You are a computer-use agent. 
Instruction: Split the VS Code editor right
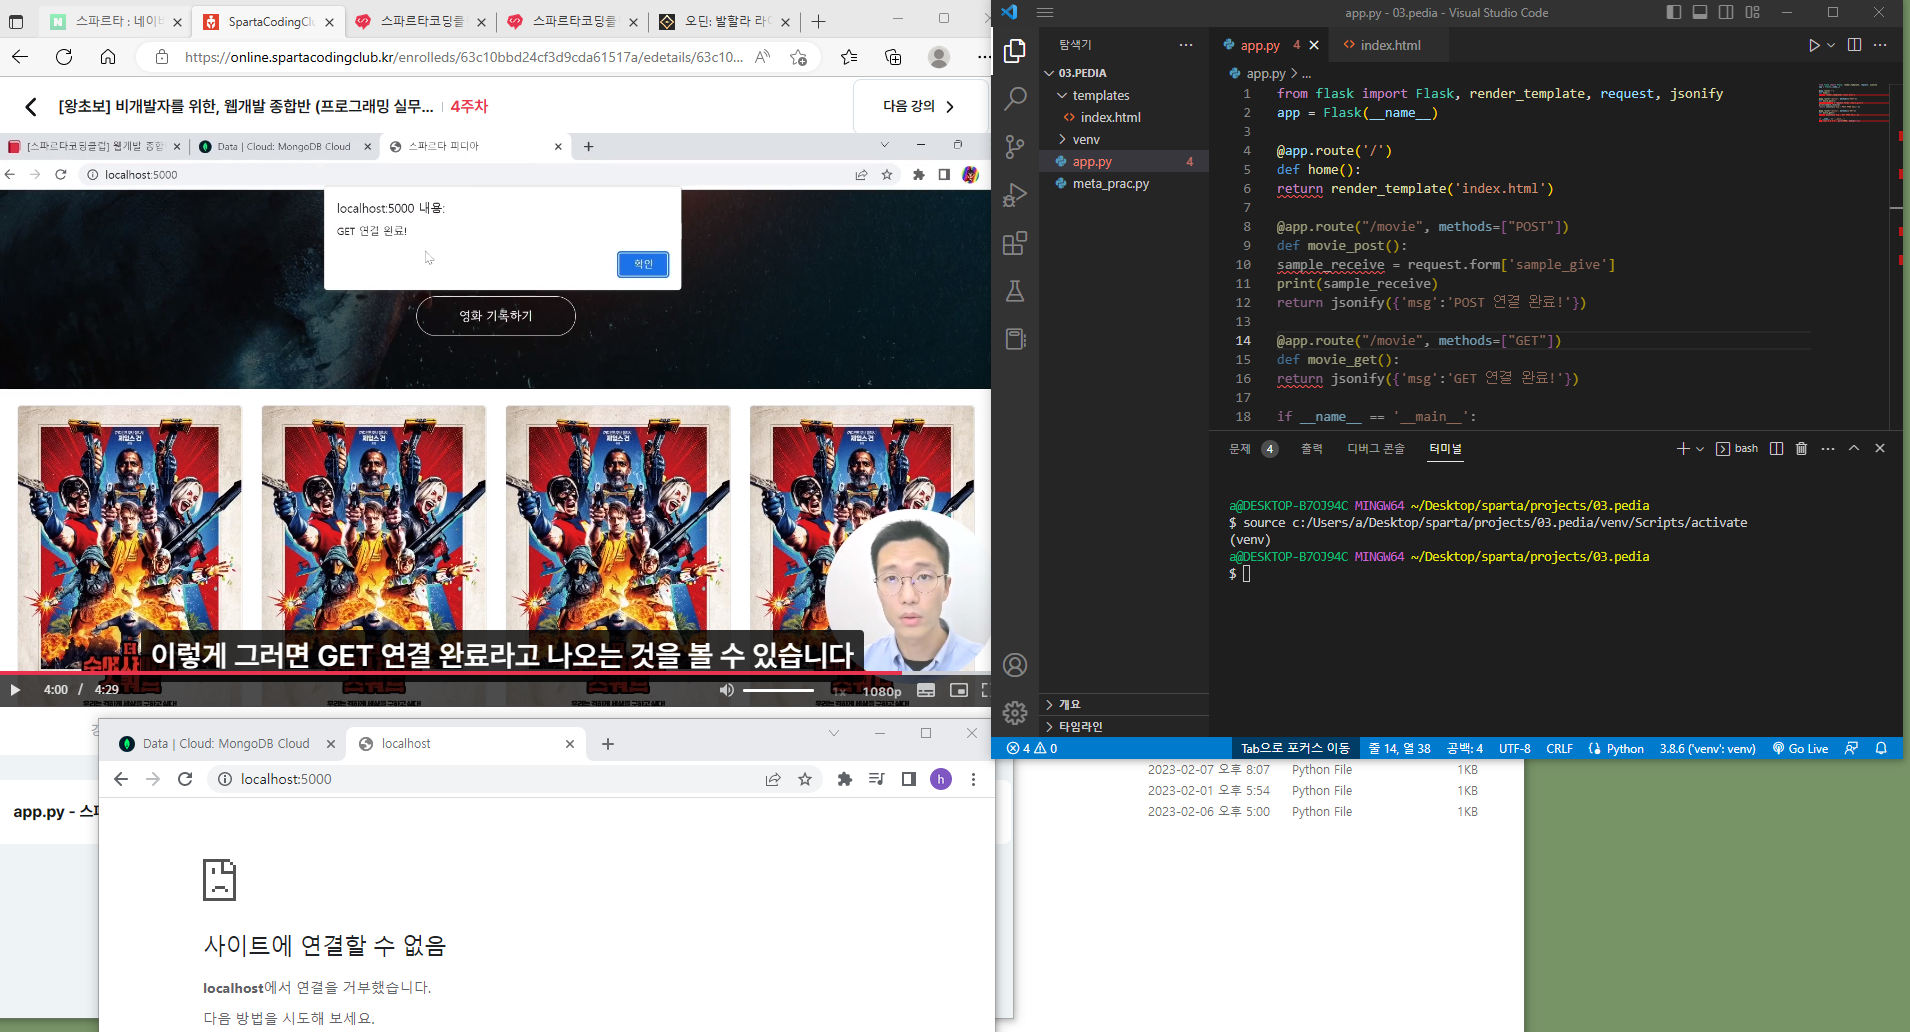(x=1855, y=45)
